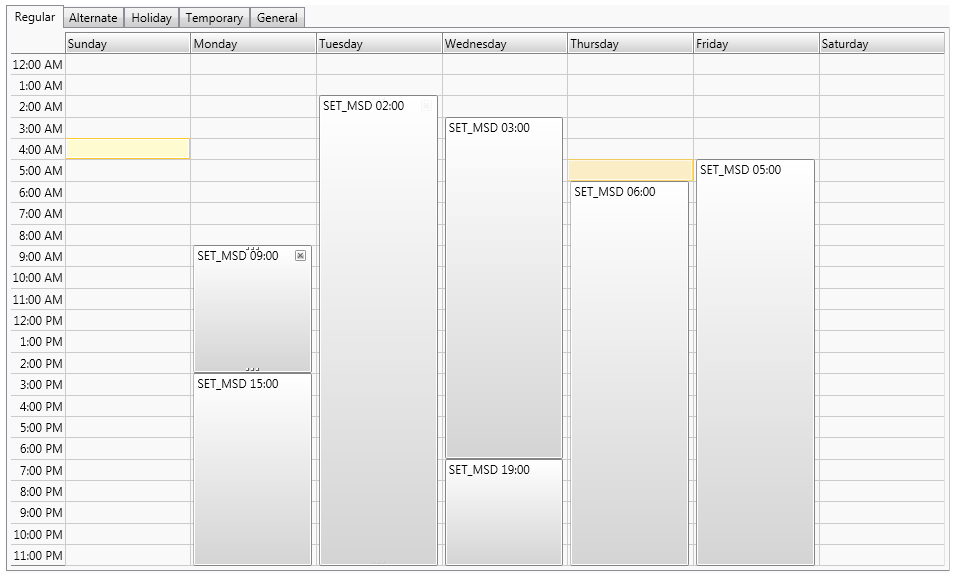Viewport: 958px width, 580px height.
Task: Click the Saturday column header
Action: click(x=881, y=44)
